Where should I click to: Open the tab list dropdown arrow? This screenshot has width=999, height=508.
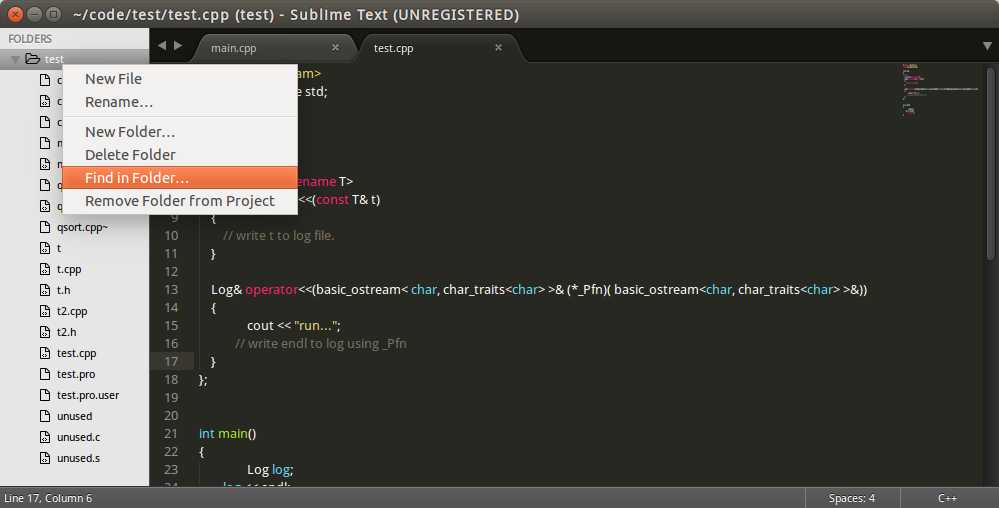tap(987, 46)
